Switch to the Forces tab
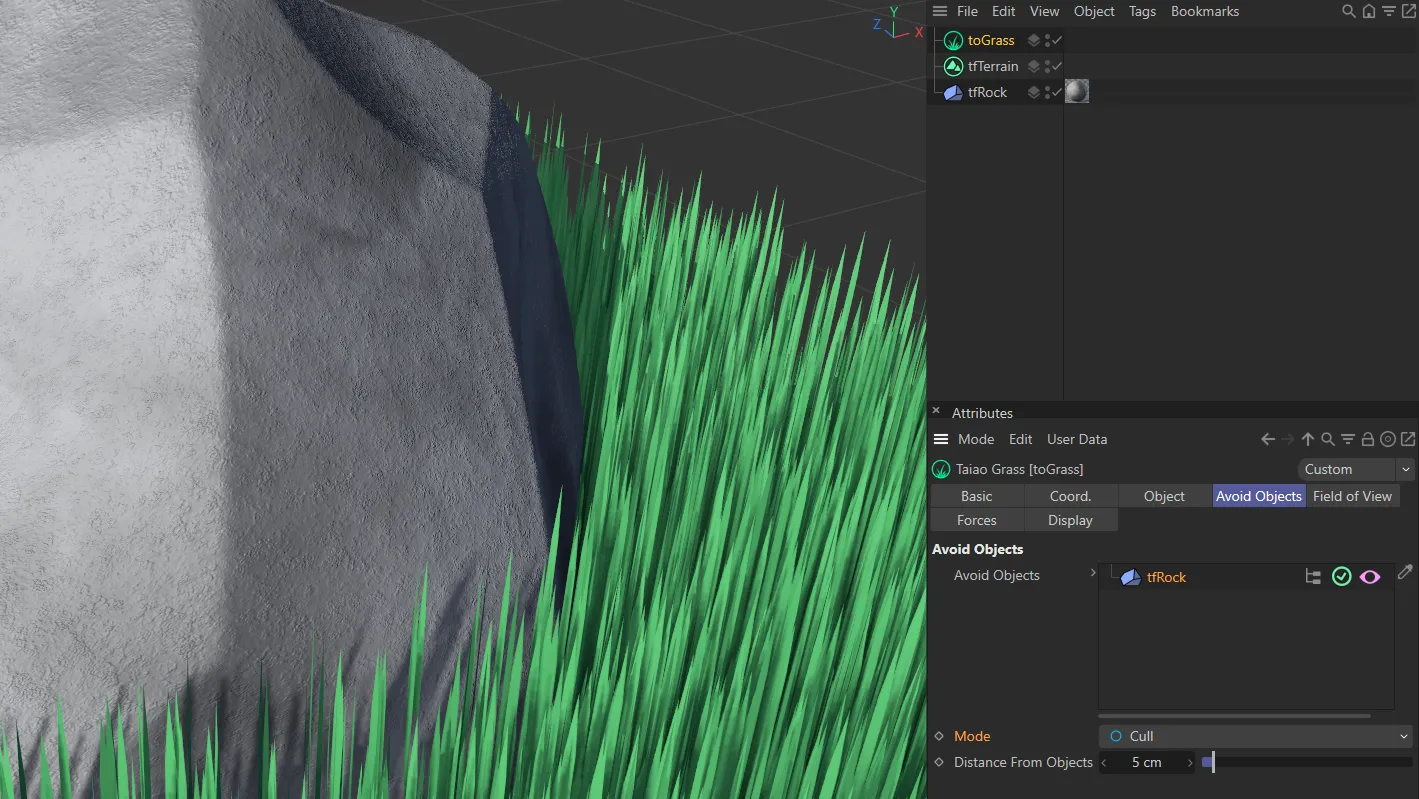 click(976, 520)
